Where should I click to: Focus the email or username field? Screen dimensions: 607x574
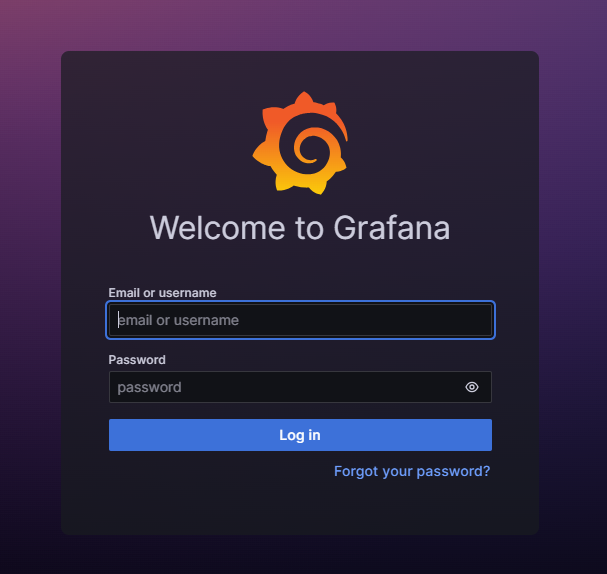(x=300, y=320)
